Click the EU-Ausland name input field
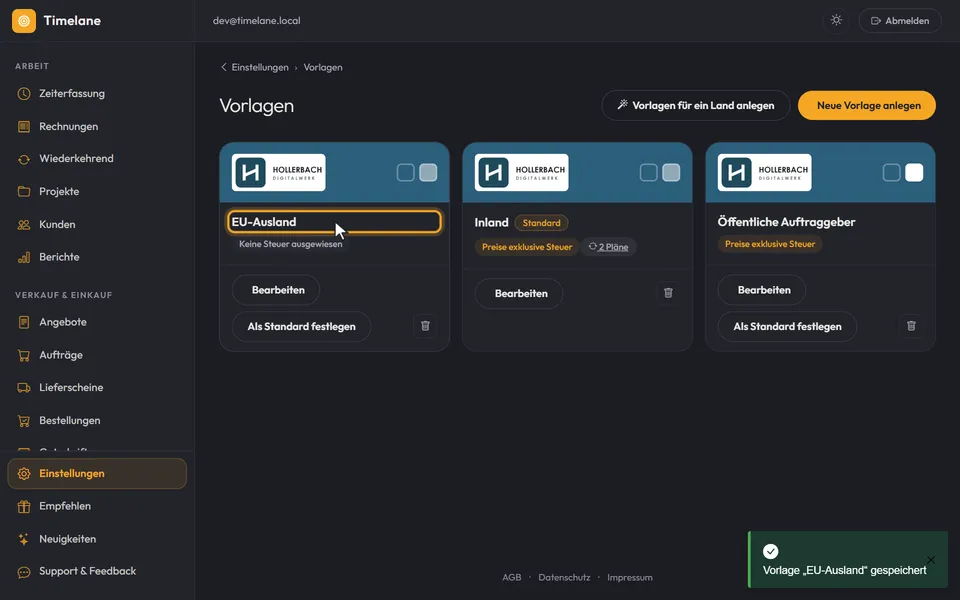This screenshot has height=600, width=960. [334, 222]
